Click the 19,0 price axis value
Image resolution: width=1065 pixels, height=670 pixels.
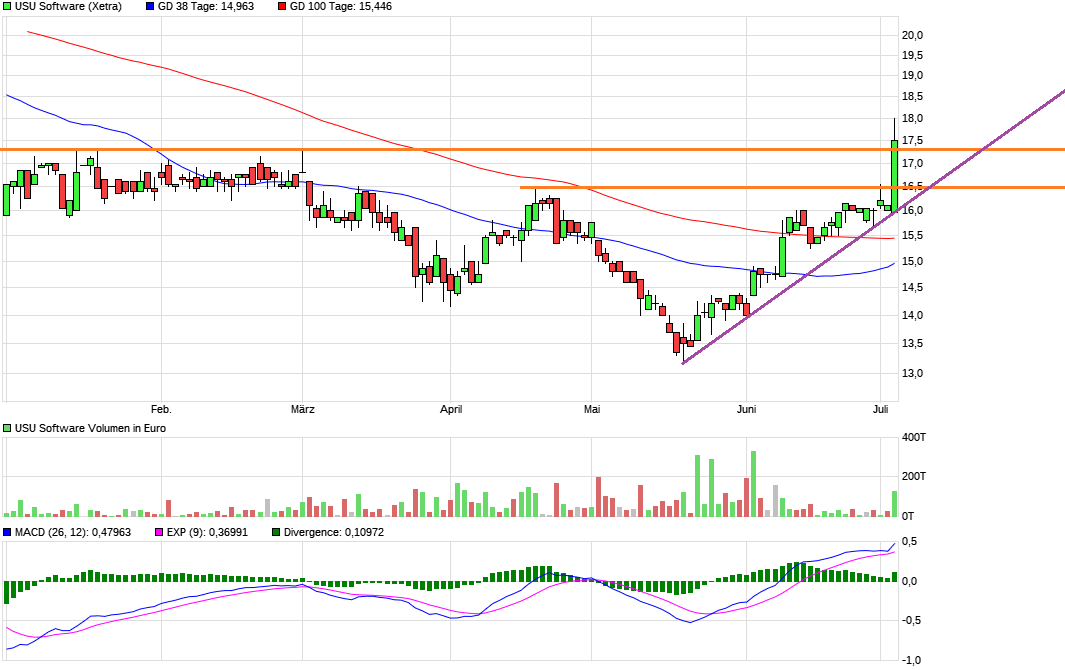click(x=912, y=75)
